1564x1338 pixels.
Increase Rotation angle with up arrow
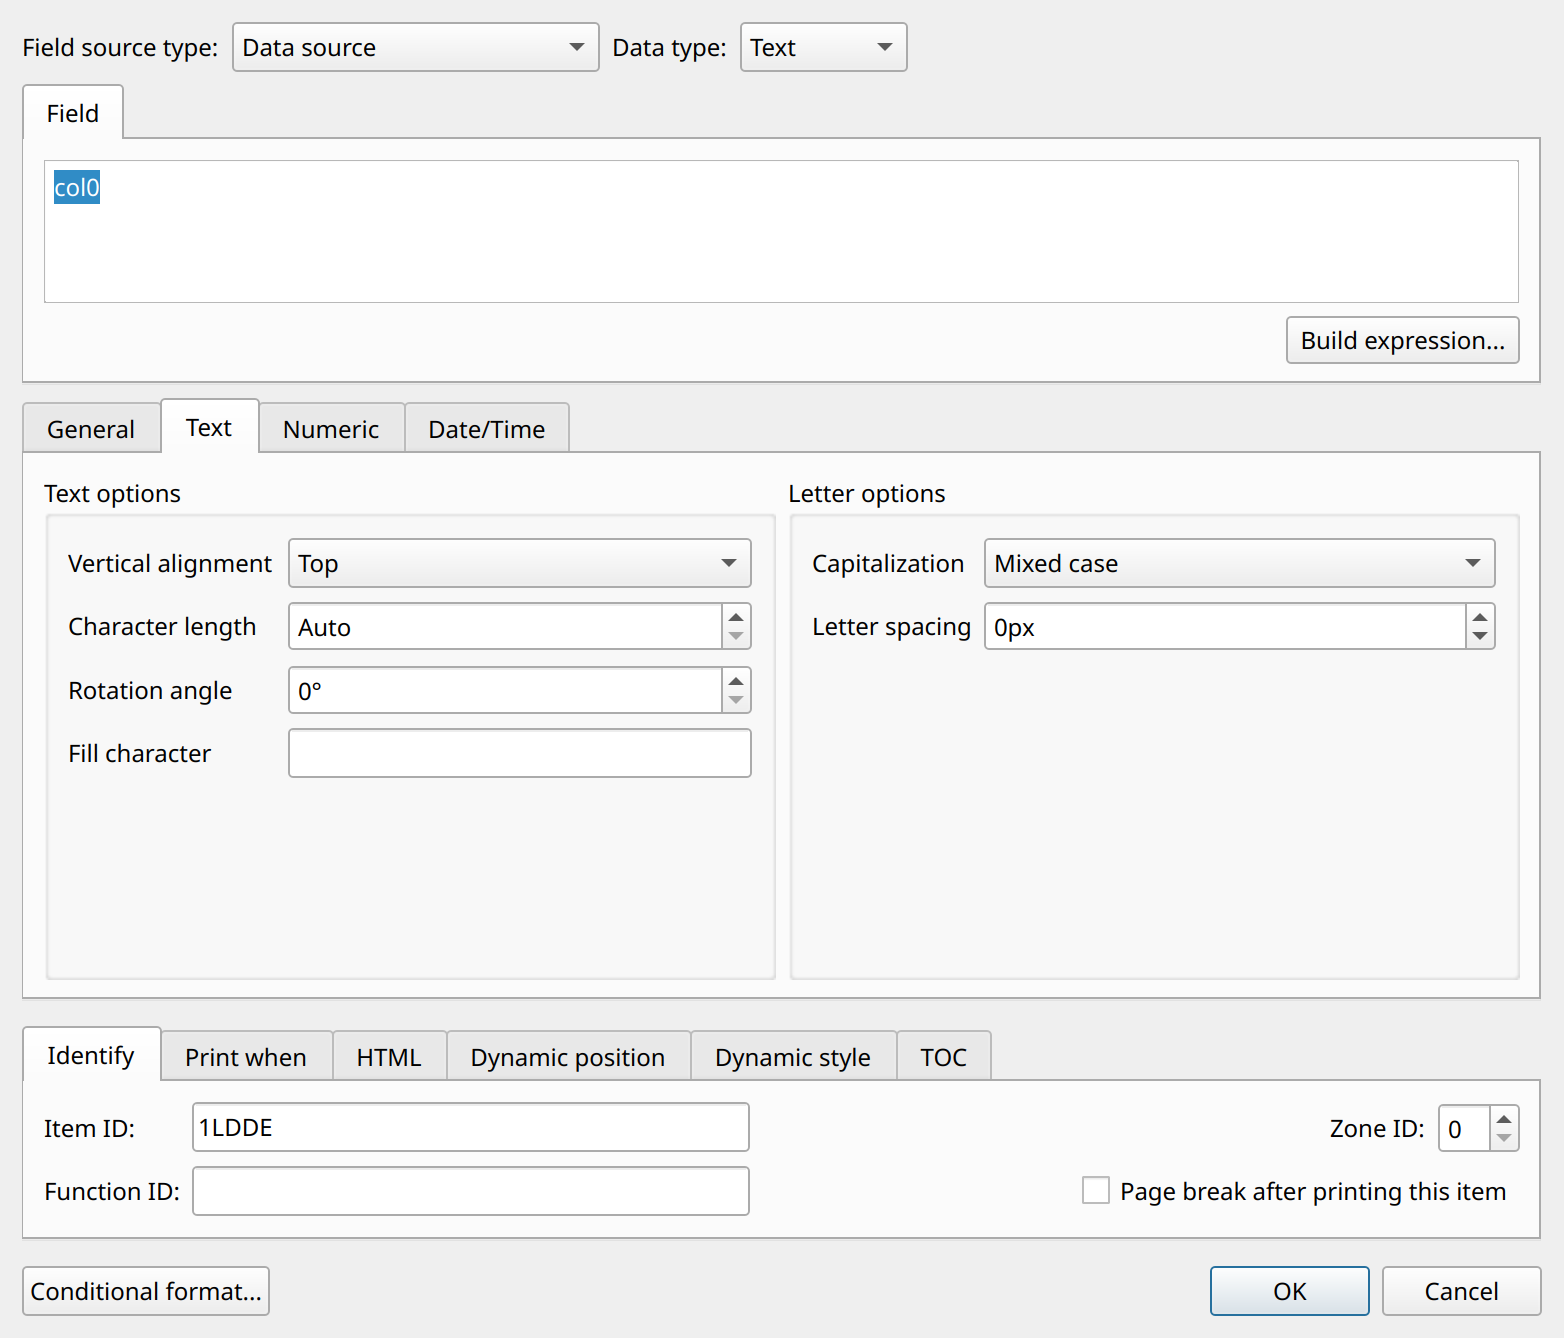point(736,680)
